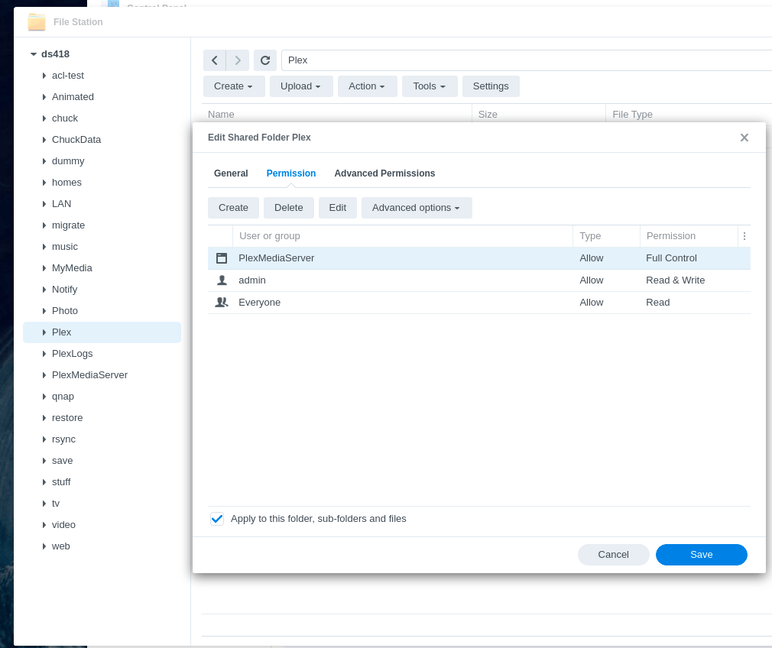Click the Everyone group icon

point(222,302)
